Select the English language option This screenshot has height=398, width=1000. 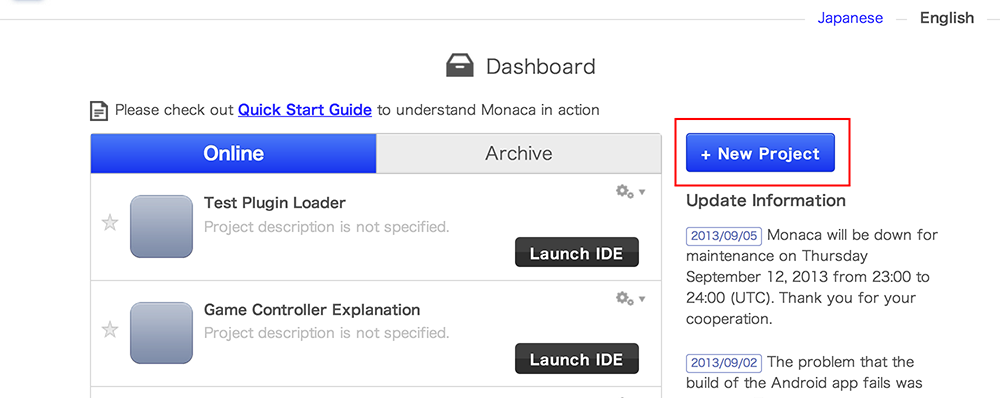947,18
